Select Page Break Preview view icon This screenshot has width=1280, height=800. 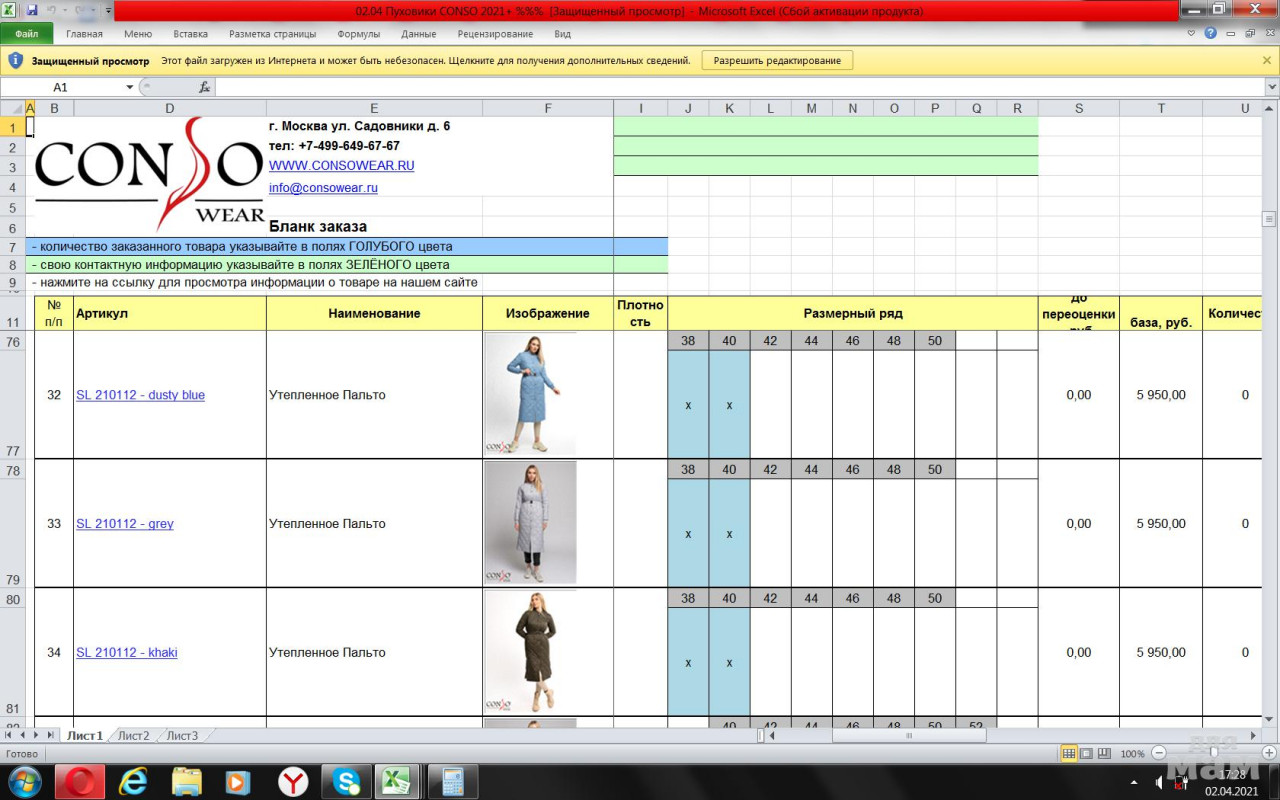click(1104, 753)
